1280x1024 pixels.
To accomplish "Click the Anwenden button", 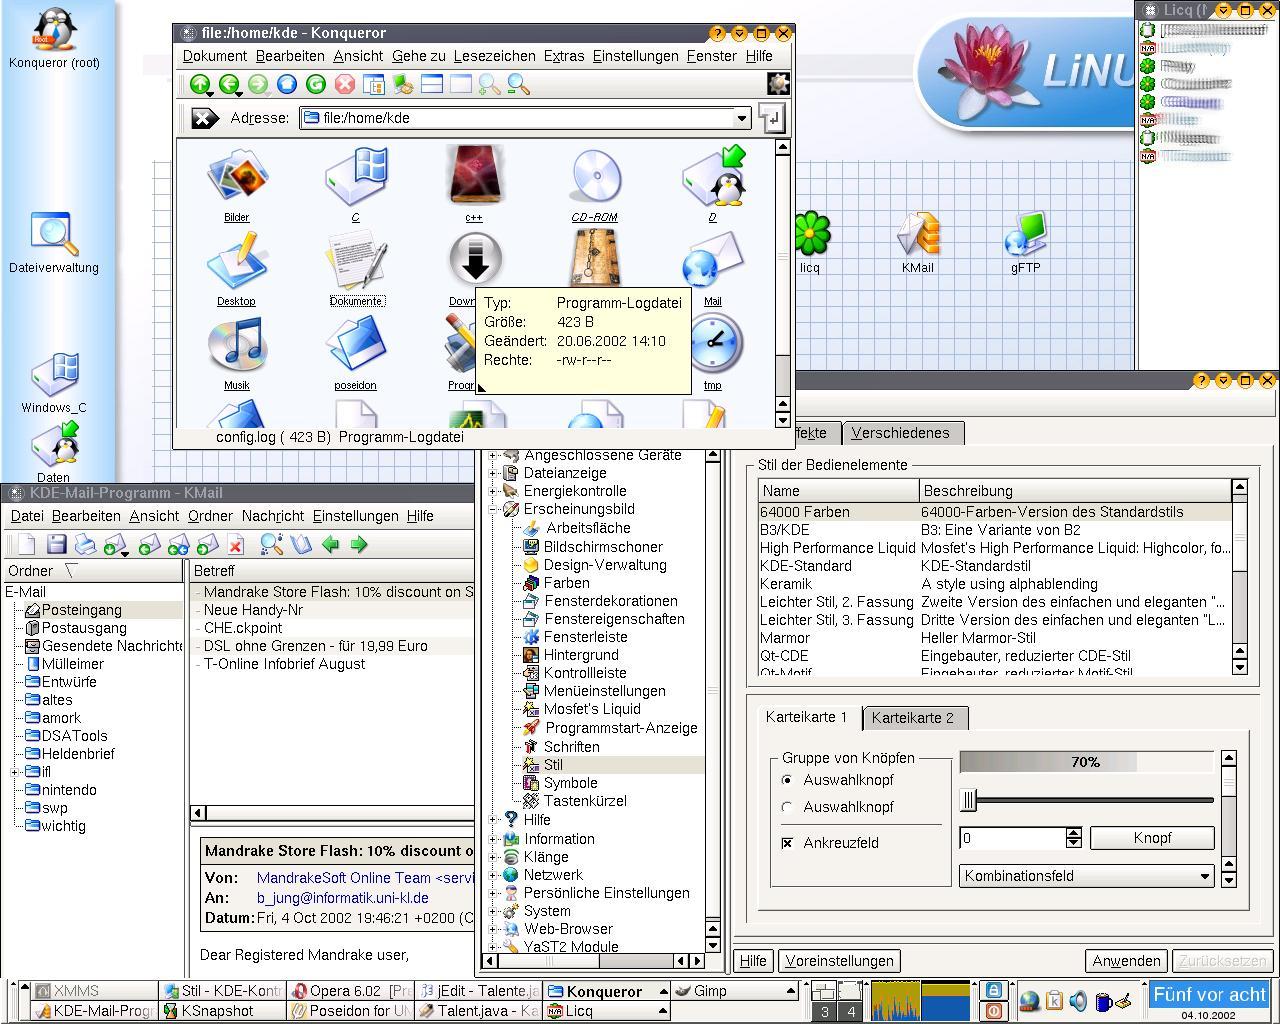I will (x=1126, y=961).
